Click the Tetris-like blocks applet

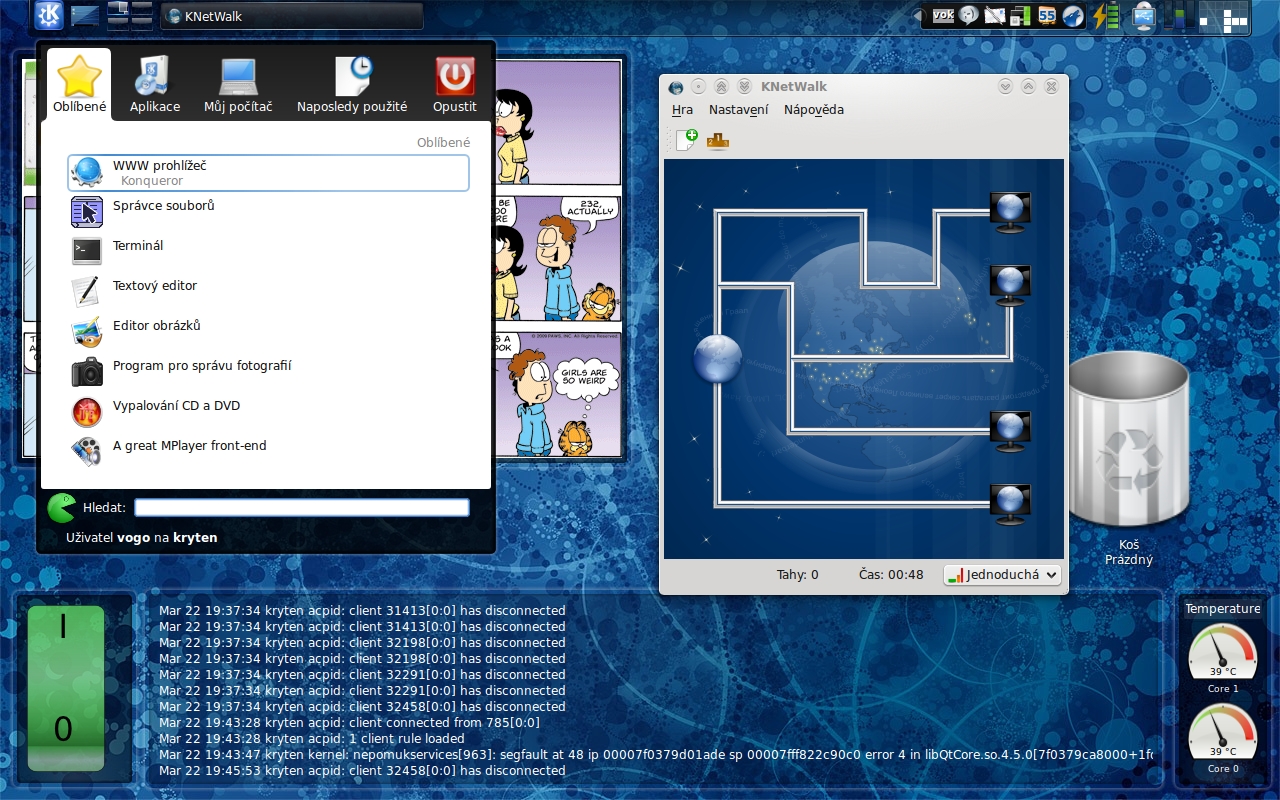[x=1225, y=15]
